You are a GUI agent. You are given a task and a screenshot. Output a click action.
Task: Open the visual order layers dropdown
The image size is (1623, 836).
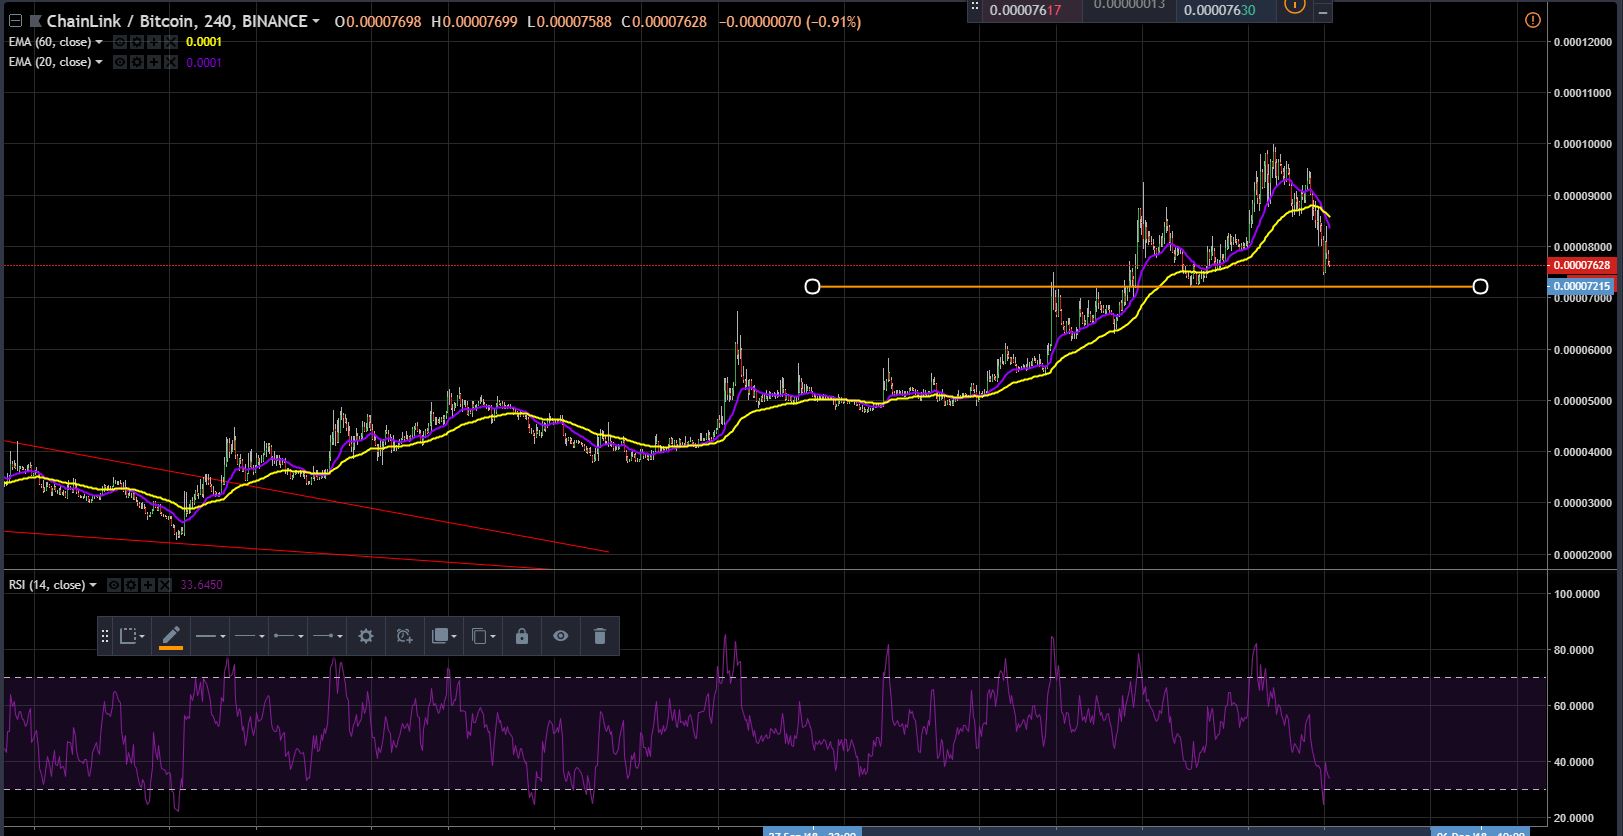pyautogui.click(x=442, y=636)
